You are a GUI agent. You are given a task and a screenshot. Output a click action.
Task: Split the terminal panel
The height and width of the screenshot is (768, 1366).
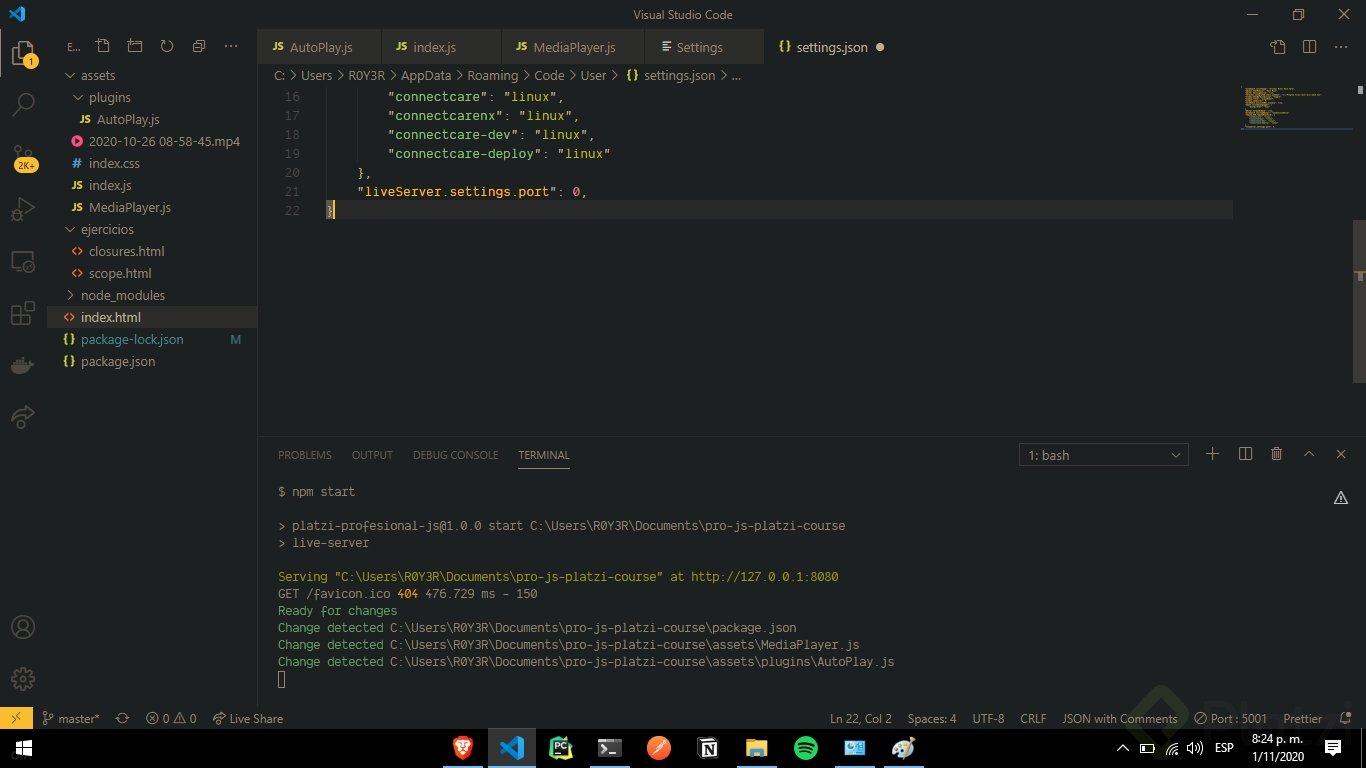tap(1245, 454)
